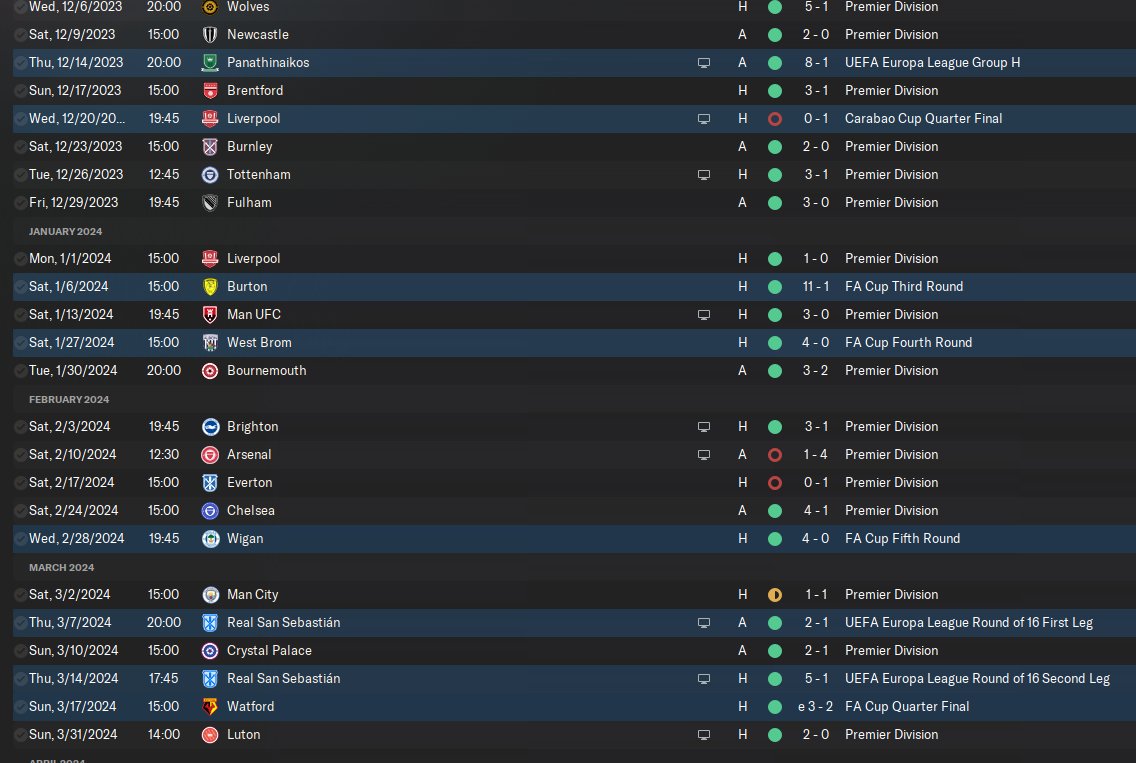Open the 11 - 1 score against Burton

(815, 286)
